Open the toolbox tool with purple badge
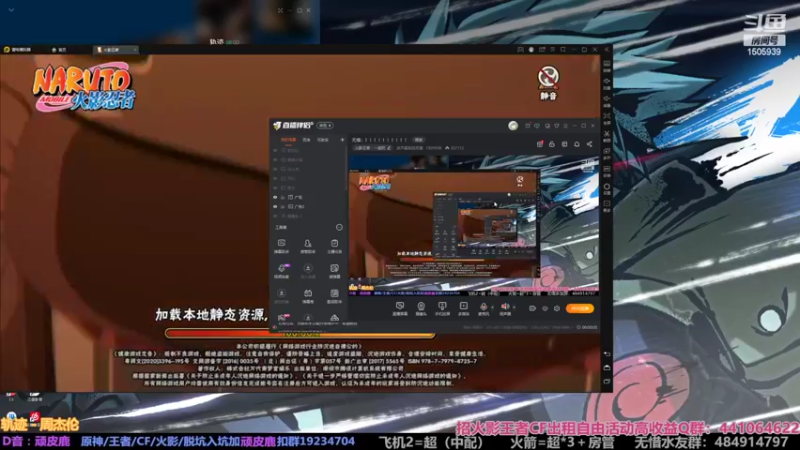The image size is (800, 450). point(281,270)
